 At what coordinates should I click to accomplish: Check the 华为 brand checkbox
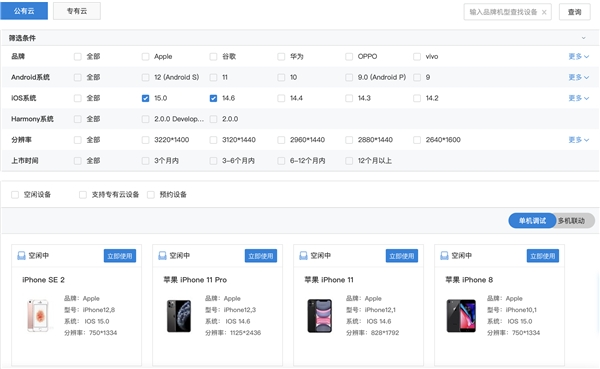coord(281,57)
